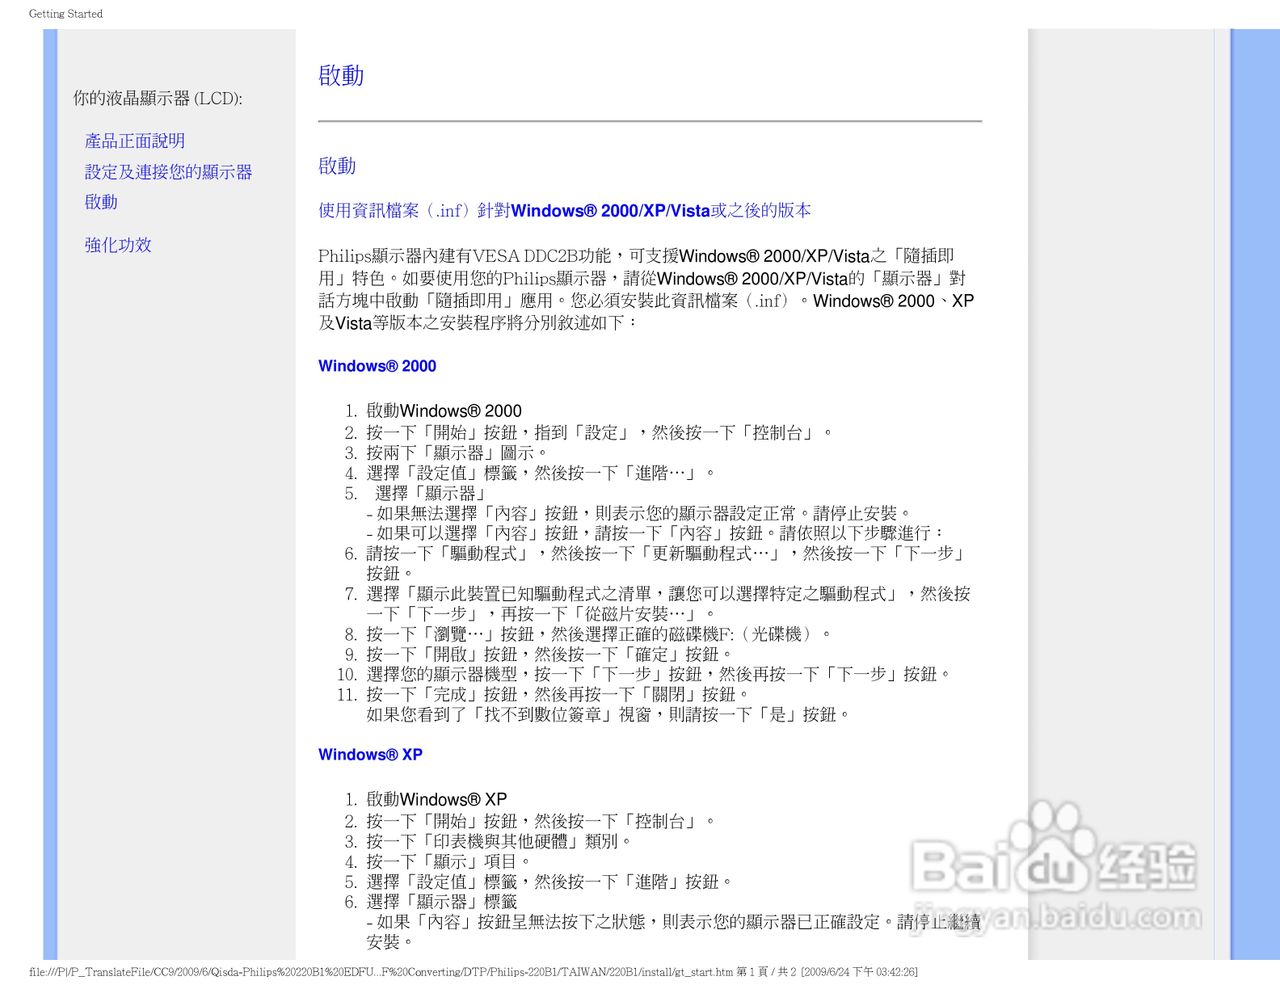Click the Windows 2000 step 選擇「設定值」標籤 with 進階…
Screen dimensions: 1280x989
(541, 473)
